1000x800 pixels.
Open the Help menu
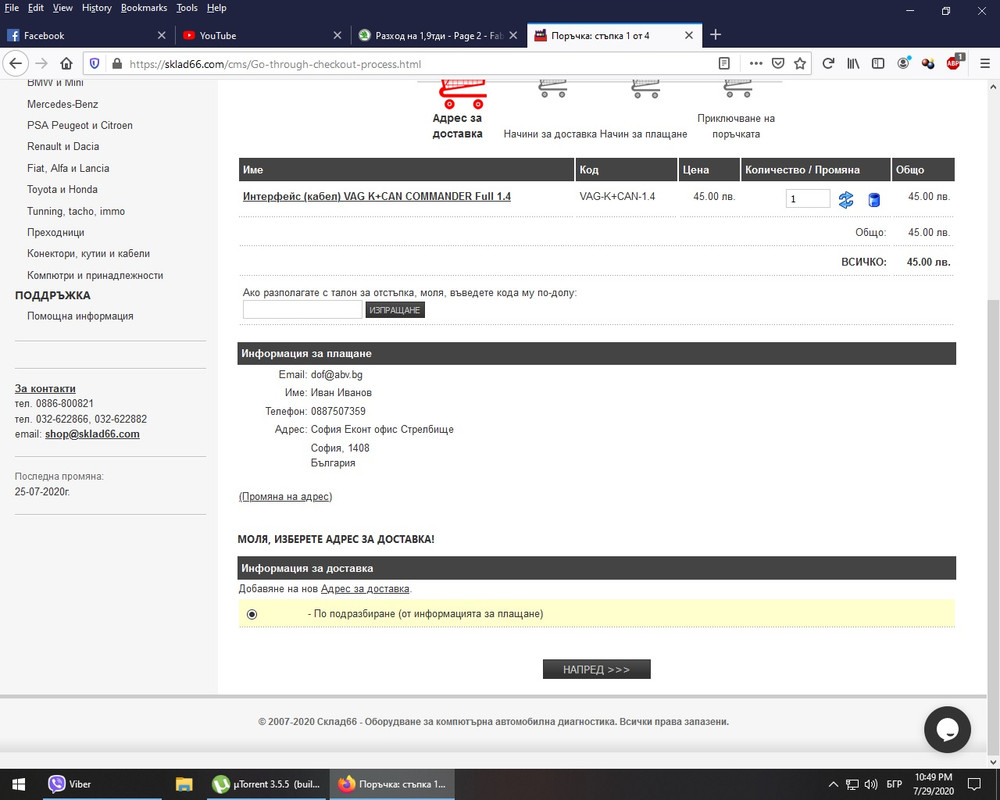(x=216, y=8)
